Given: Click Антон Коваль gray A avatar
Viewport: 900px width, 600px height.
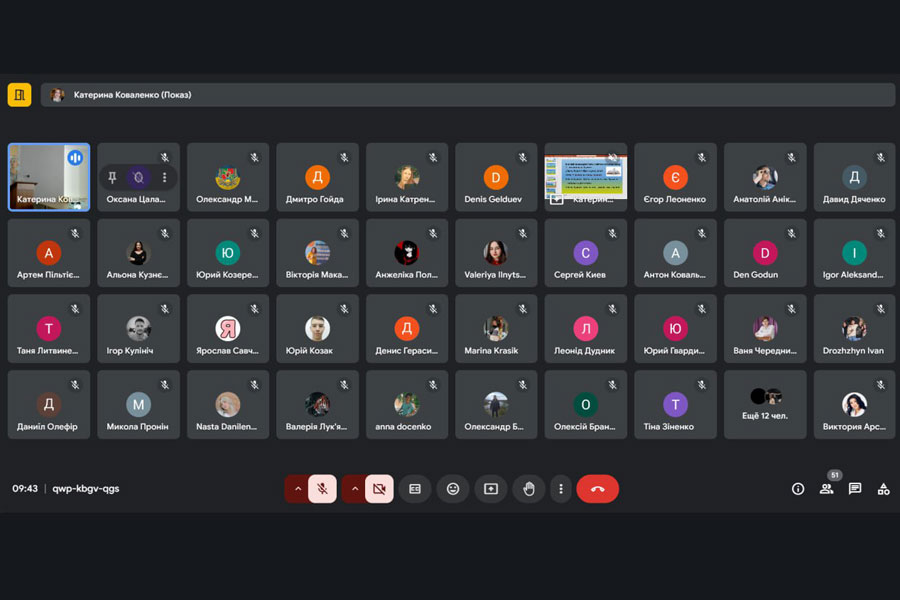Looking at the screenshot, I should [676, 253].
